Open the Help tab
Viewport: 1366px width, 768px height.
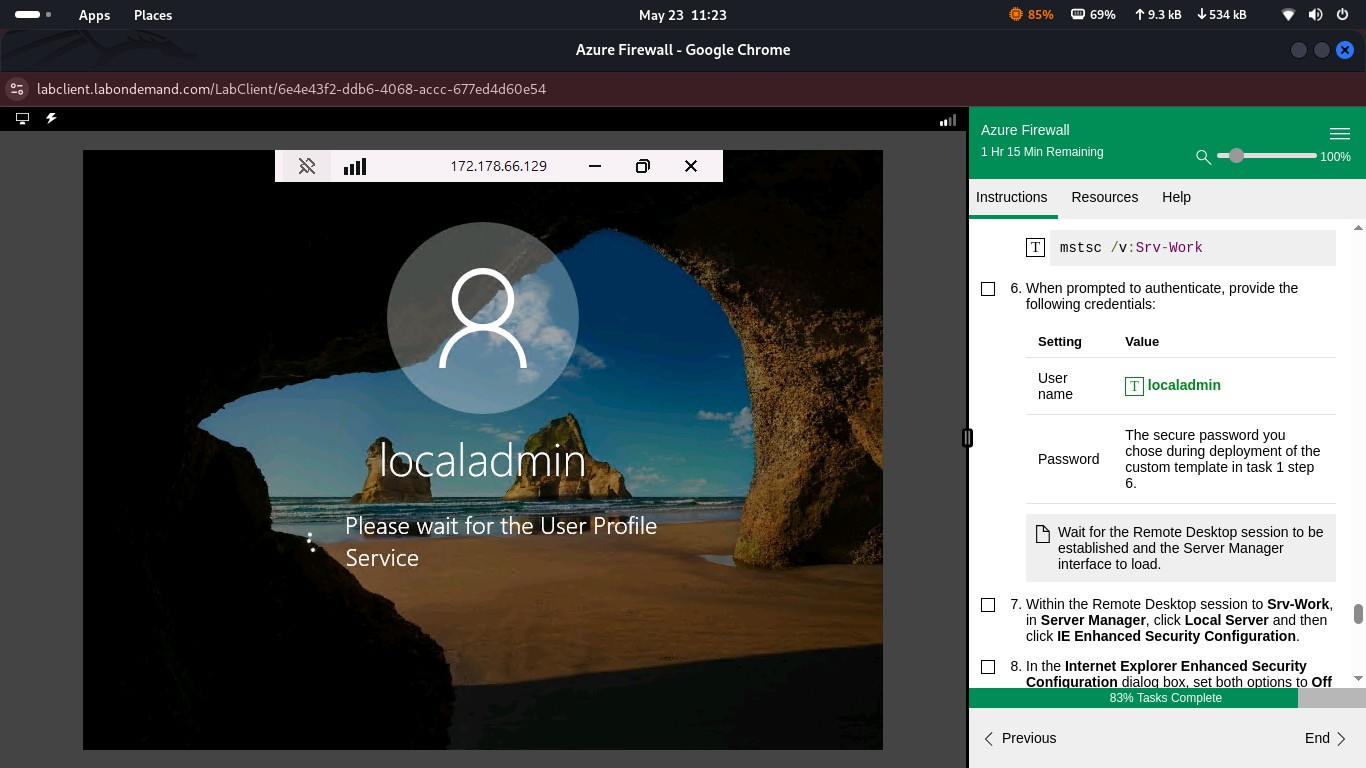1176,197
